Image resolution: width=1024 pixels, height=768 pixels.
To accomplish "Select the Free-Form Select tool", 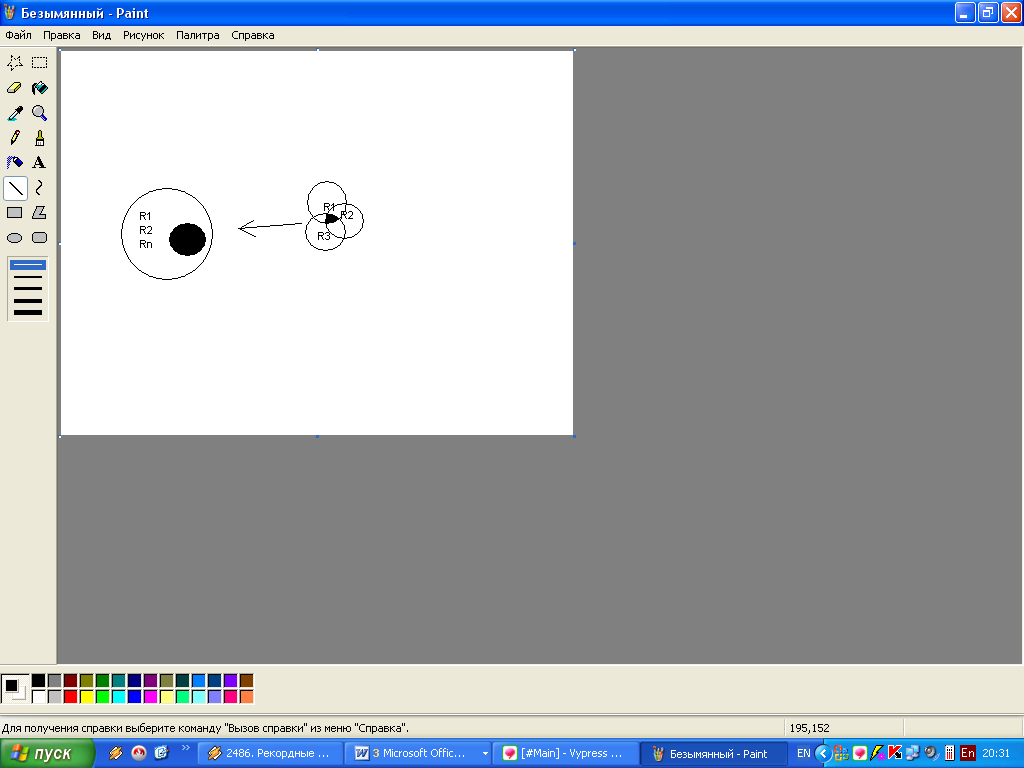I will point(15,63).
